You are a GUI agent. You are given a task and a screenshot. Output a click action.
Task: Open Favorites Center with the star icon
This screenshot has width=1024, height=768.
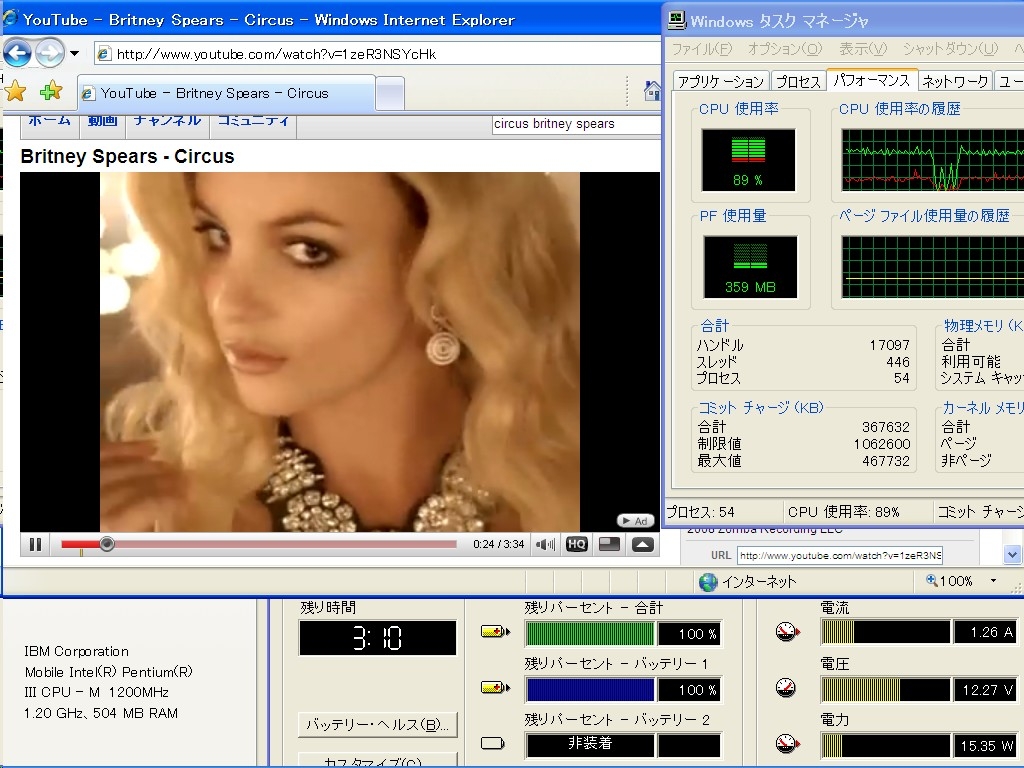click(16, 92)
